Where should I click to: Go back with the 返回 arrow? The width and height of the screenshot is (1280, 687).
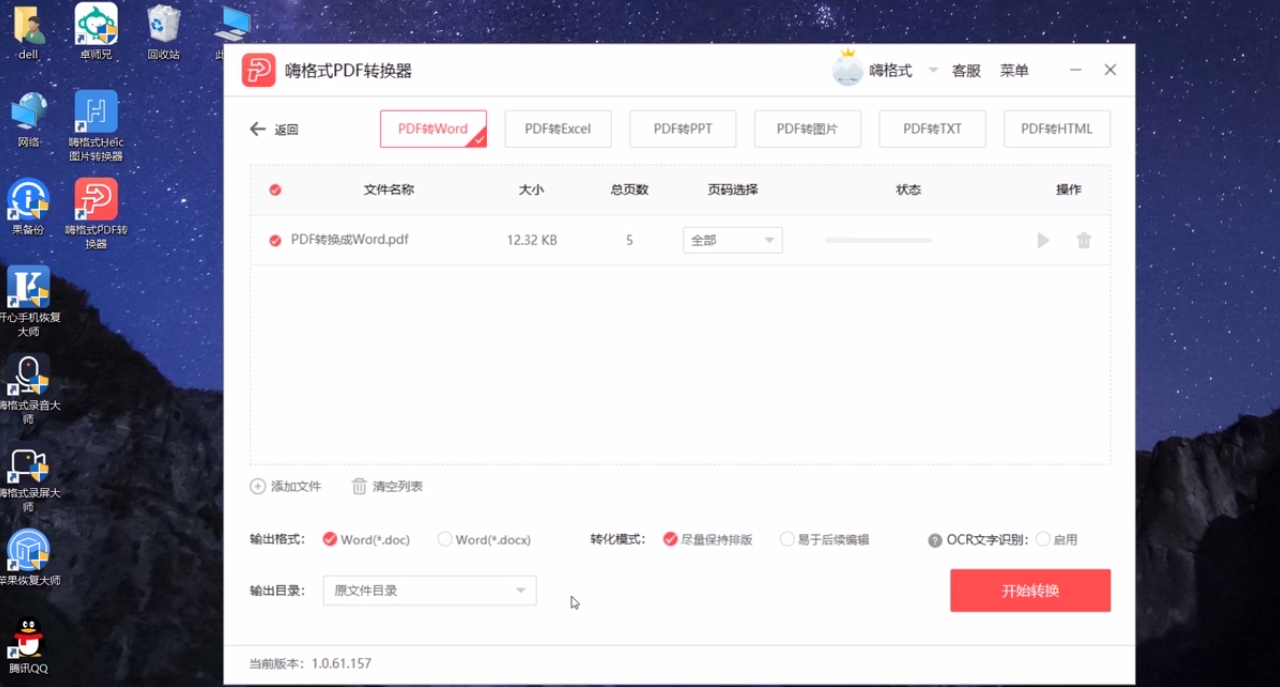274,129
